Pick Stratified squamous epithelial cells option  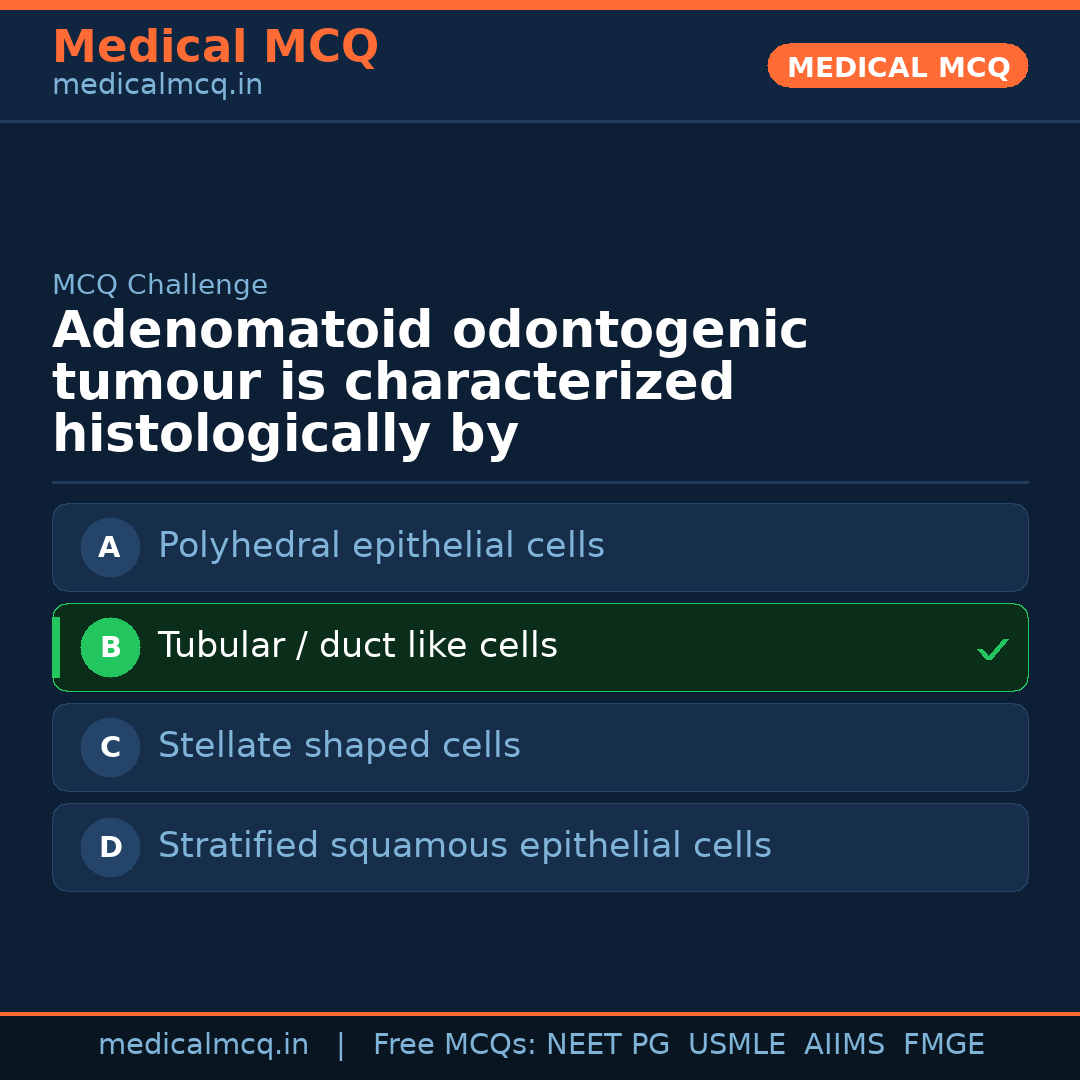464,846
